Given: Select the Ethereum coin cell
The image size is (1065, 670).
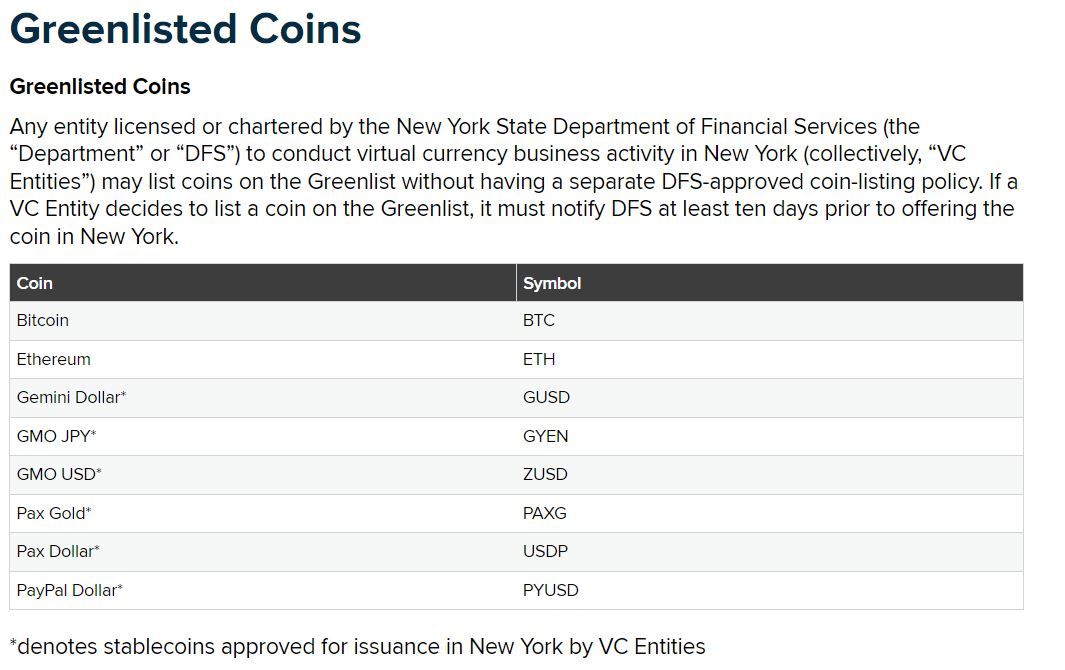Looking at the screenshot, I should coord(54,359).
